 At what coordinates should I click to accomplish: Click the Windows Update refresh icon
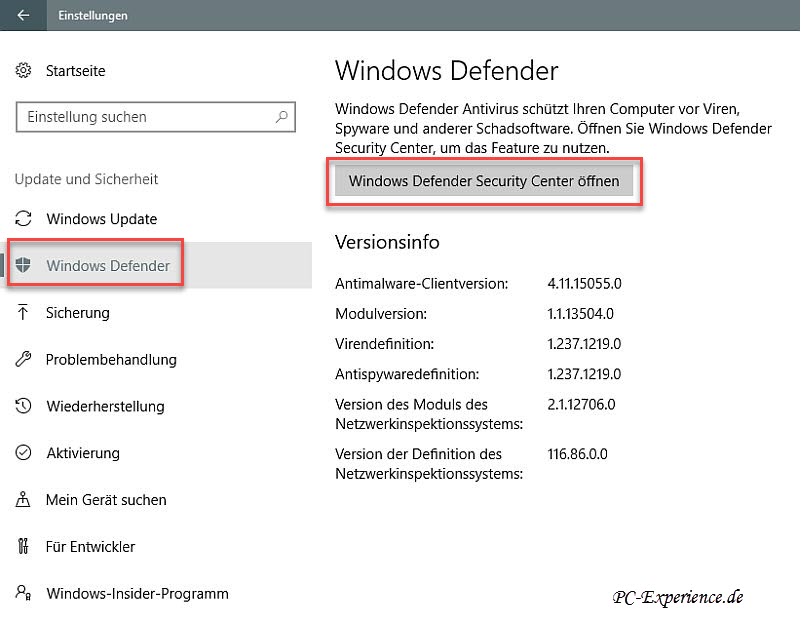pos(23,218)
